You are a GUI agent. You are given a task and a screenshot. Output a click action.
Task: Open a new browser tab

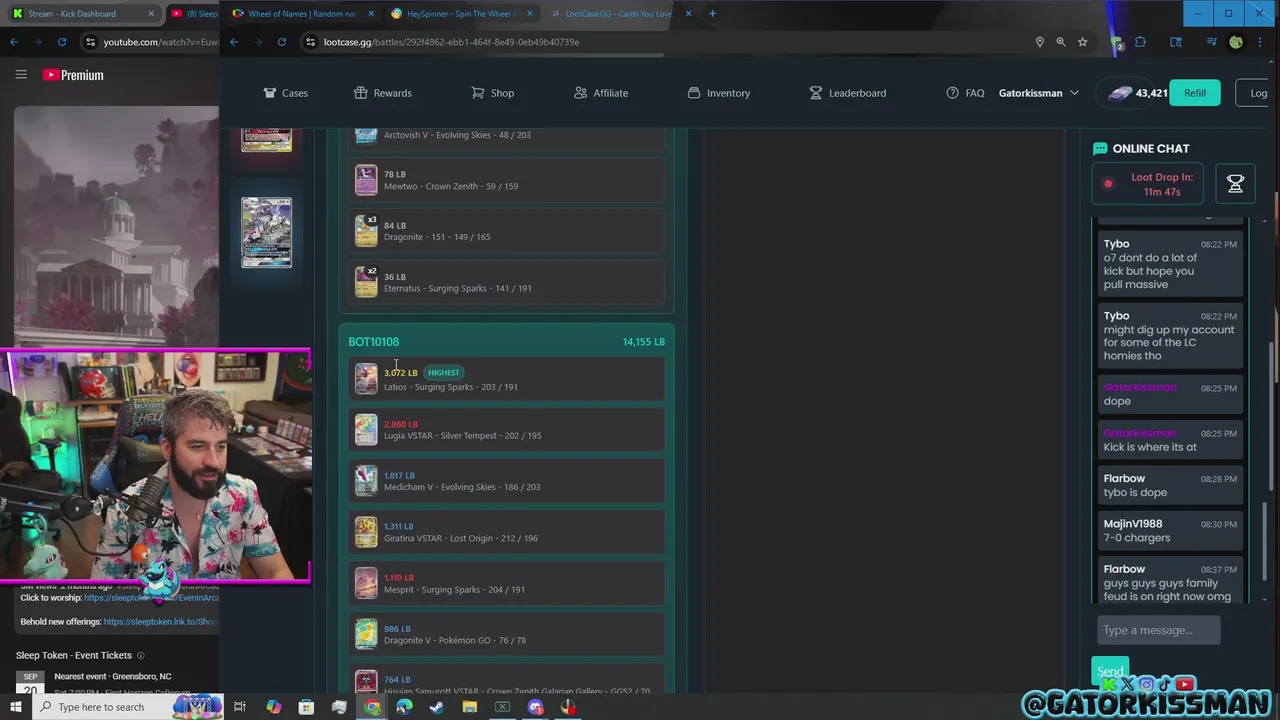pyautogui.click(x=712, y=14)
